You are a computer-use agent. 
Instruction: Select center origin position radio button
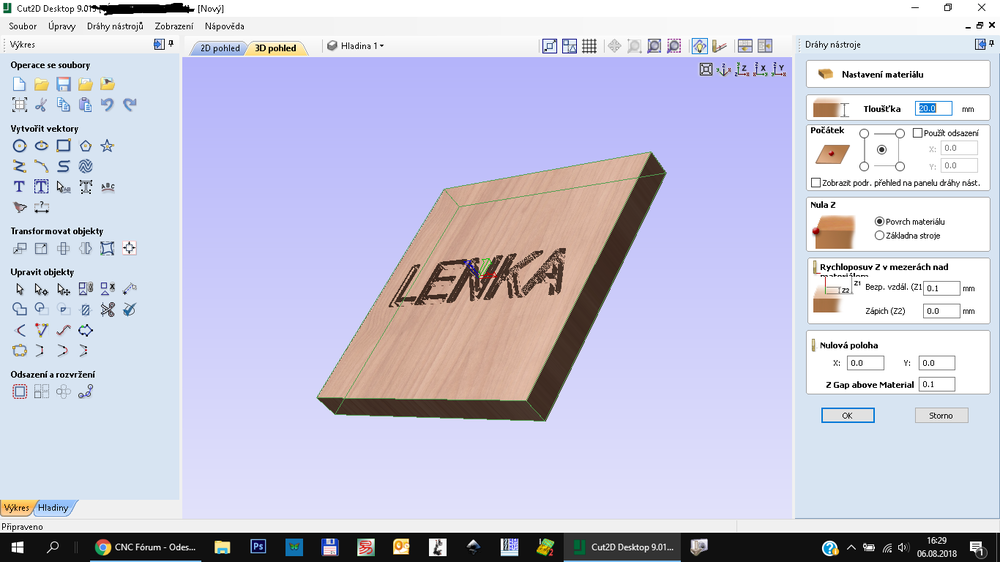pyautogui.click(x=881, y=149)
